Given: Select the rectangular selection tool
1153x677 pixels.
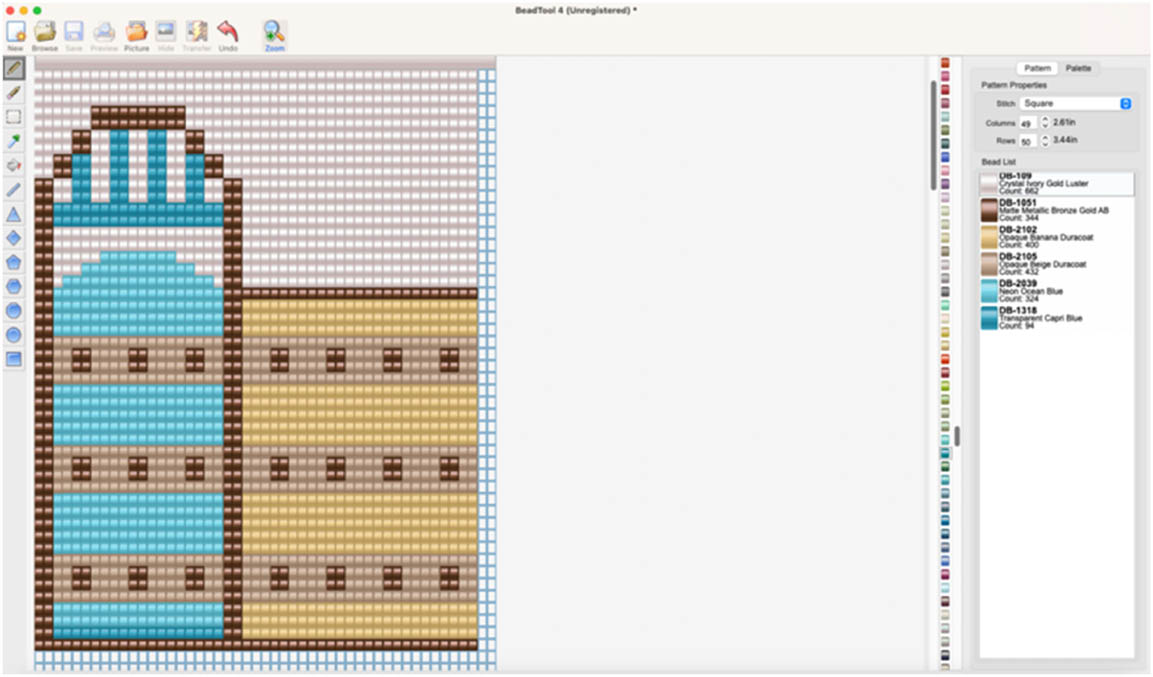Looking at the screenshot, I should tap(14, 117).
